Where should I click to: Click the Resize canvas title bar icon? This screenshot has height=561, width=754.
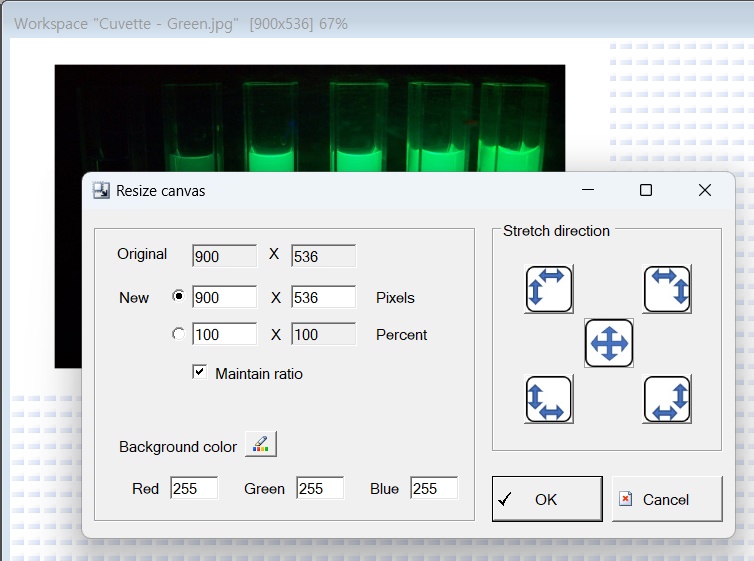101,190
